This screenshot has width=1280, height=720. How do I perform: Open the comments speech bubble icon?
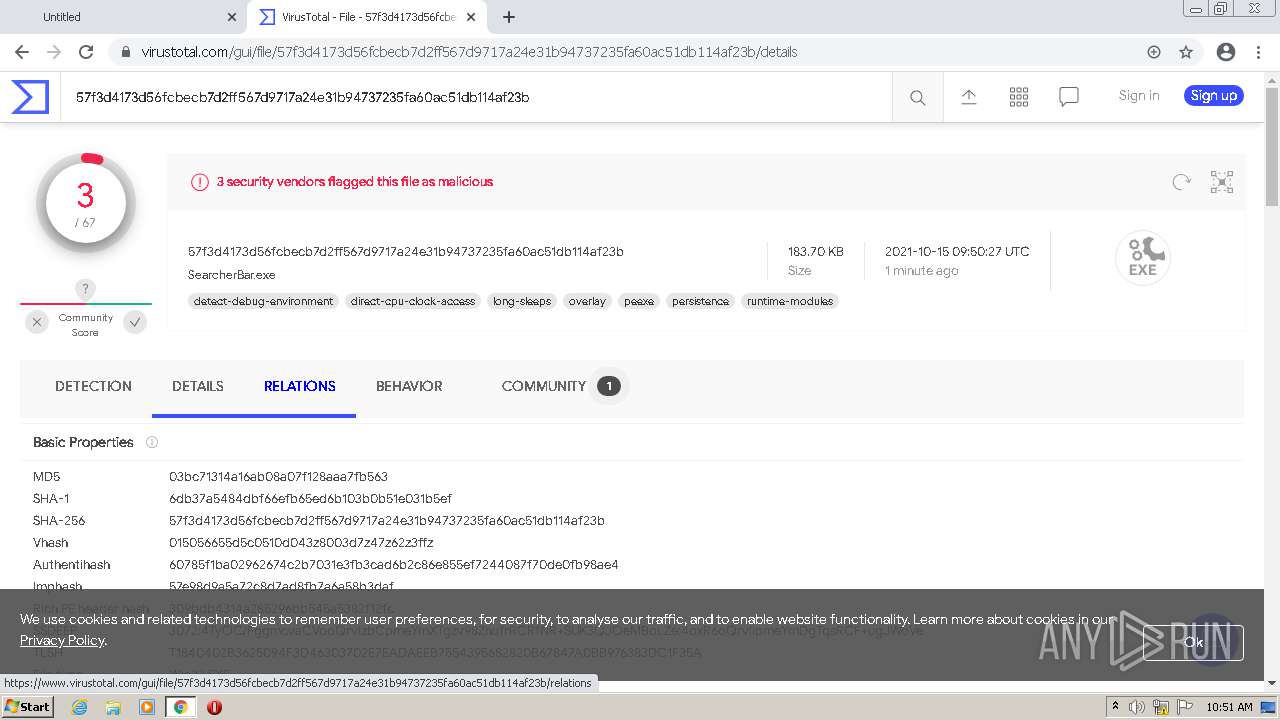pos(1069,97)
